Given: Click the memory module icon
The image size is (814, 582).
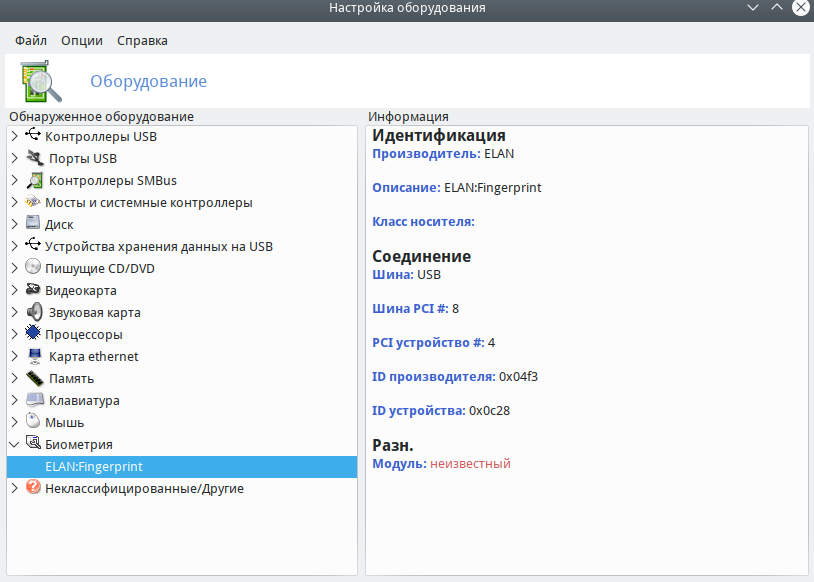Looking at the screenshot, I should pyautogui.click(x=35, y=378).
